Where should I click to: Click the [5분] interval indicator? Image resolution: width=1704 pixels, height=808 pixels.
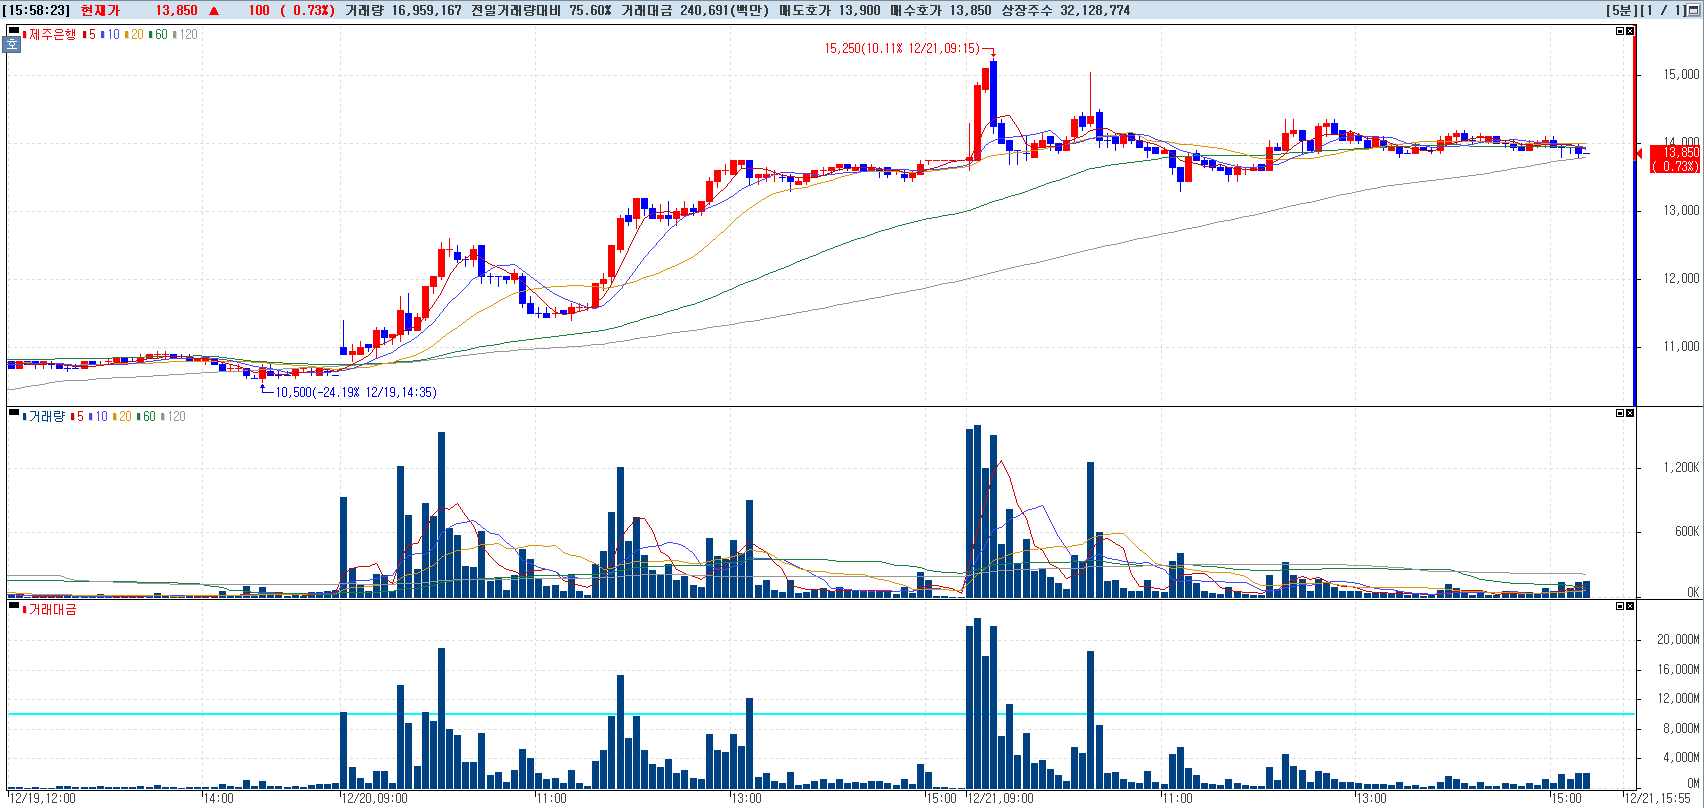(x=1622, y=10)
